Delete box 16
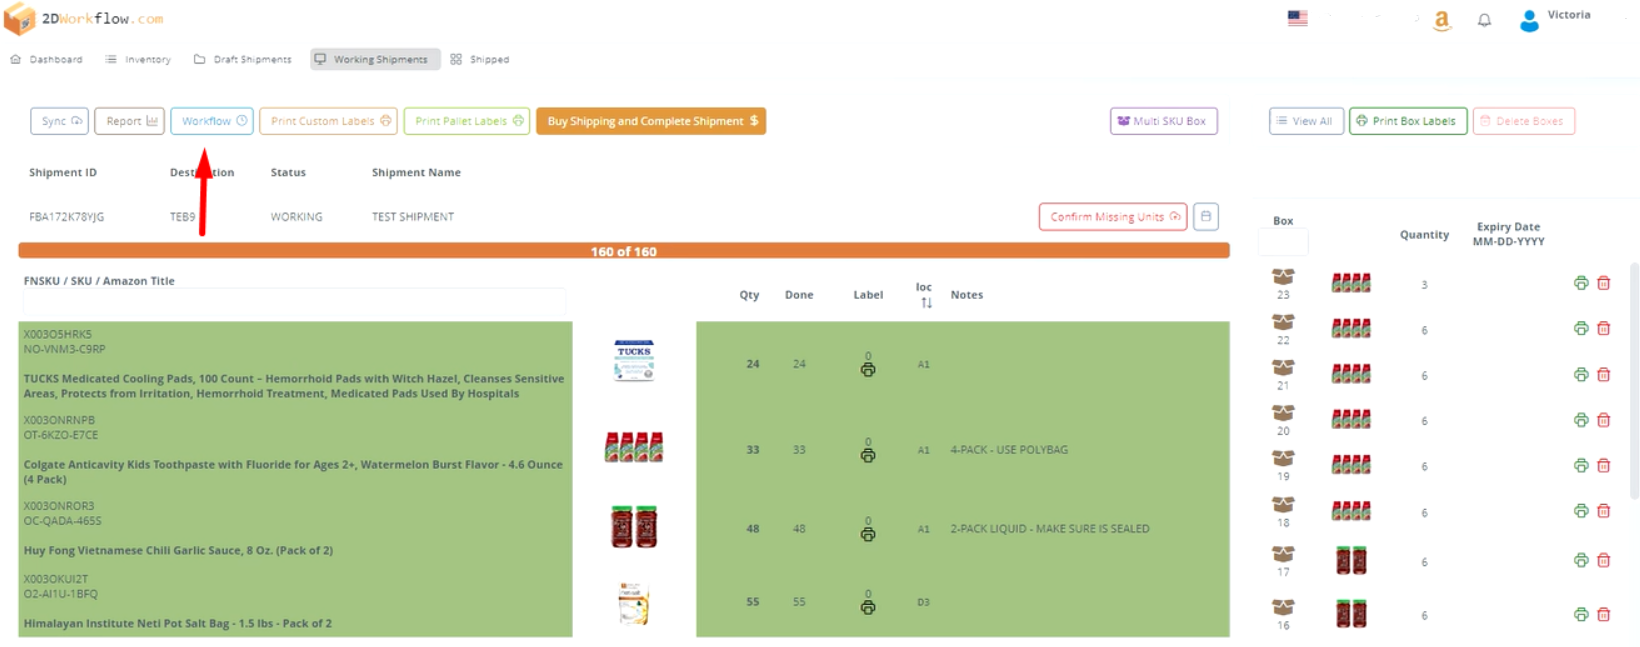The image size is (1640, 647). (x=1604, y=614)
